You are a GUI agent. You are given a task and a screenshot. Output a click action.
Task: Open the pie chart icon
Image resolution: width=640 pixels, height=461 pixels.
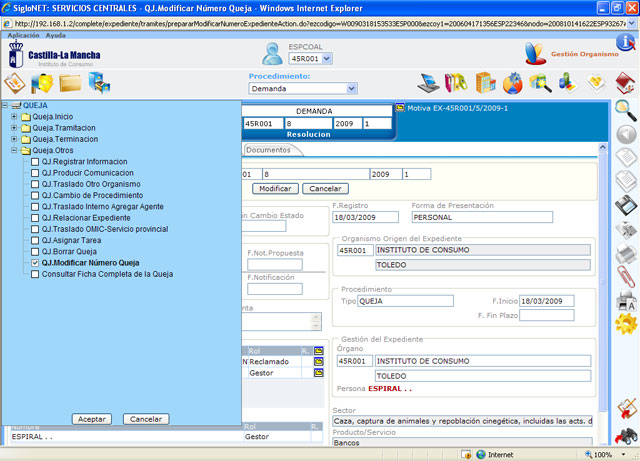[512, 83]
